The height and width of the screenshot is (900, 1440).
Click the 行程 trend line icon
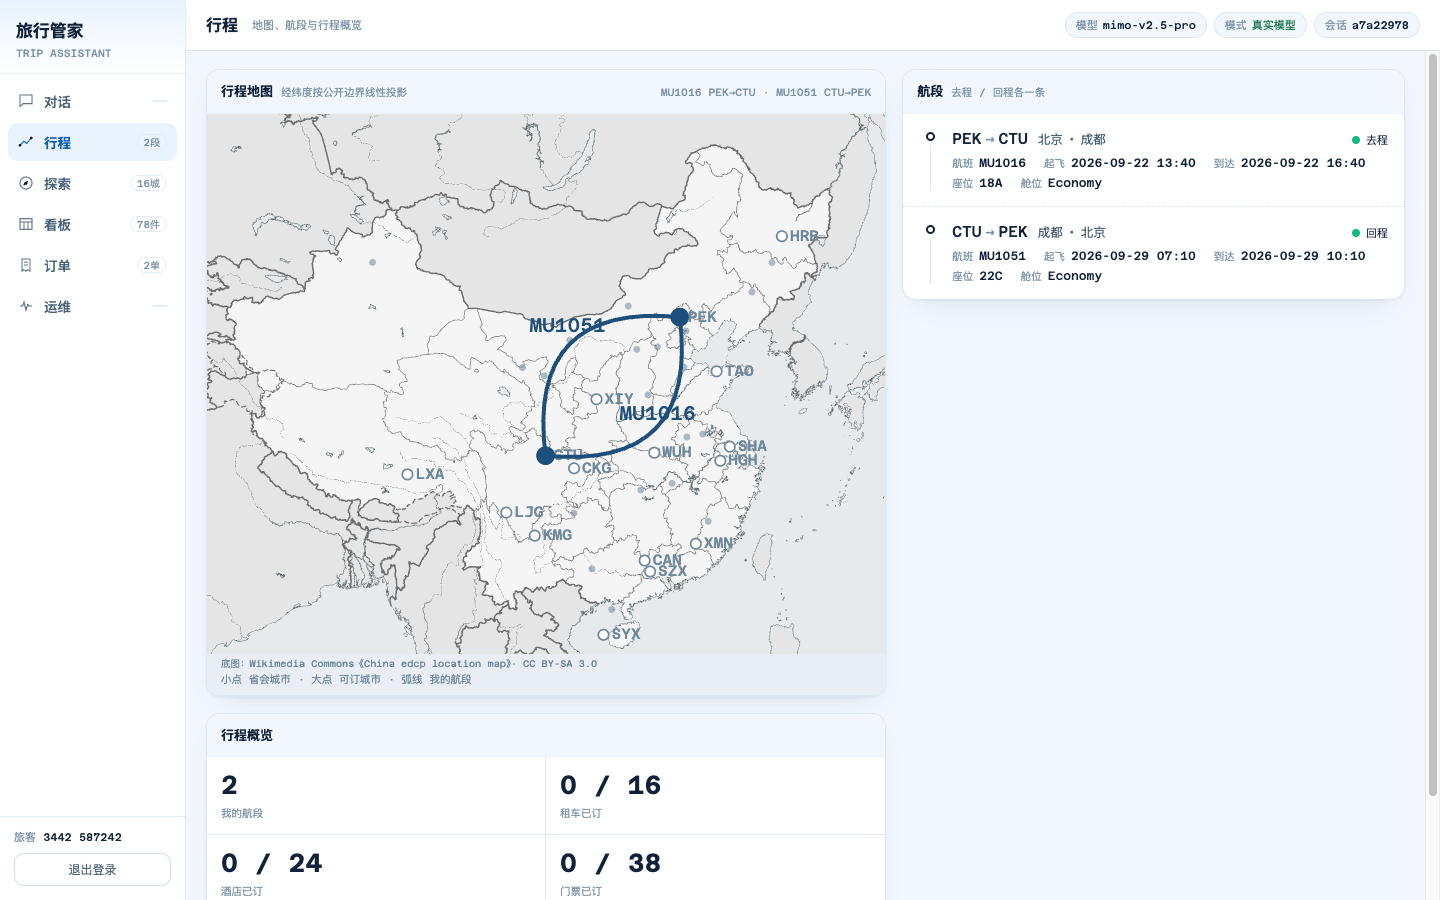point(26,142)
